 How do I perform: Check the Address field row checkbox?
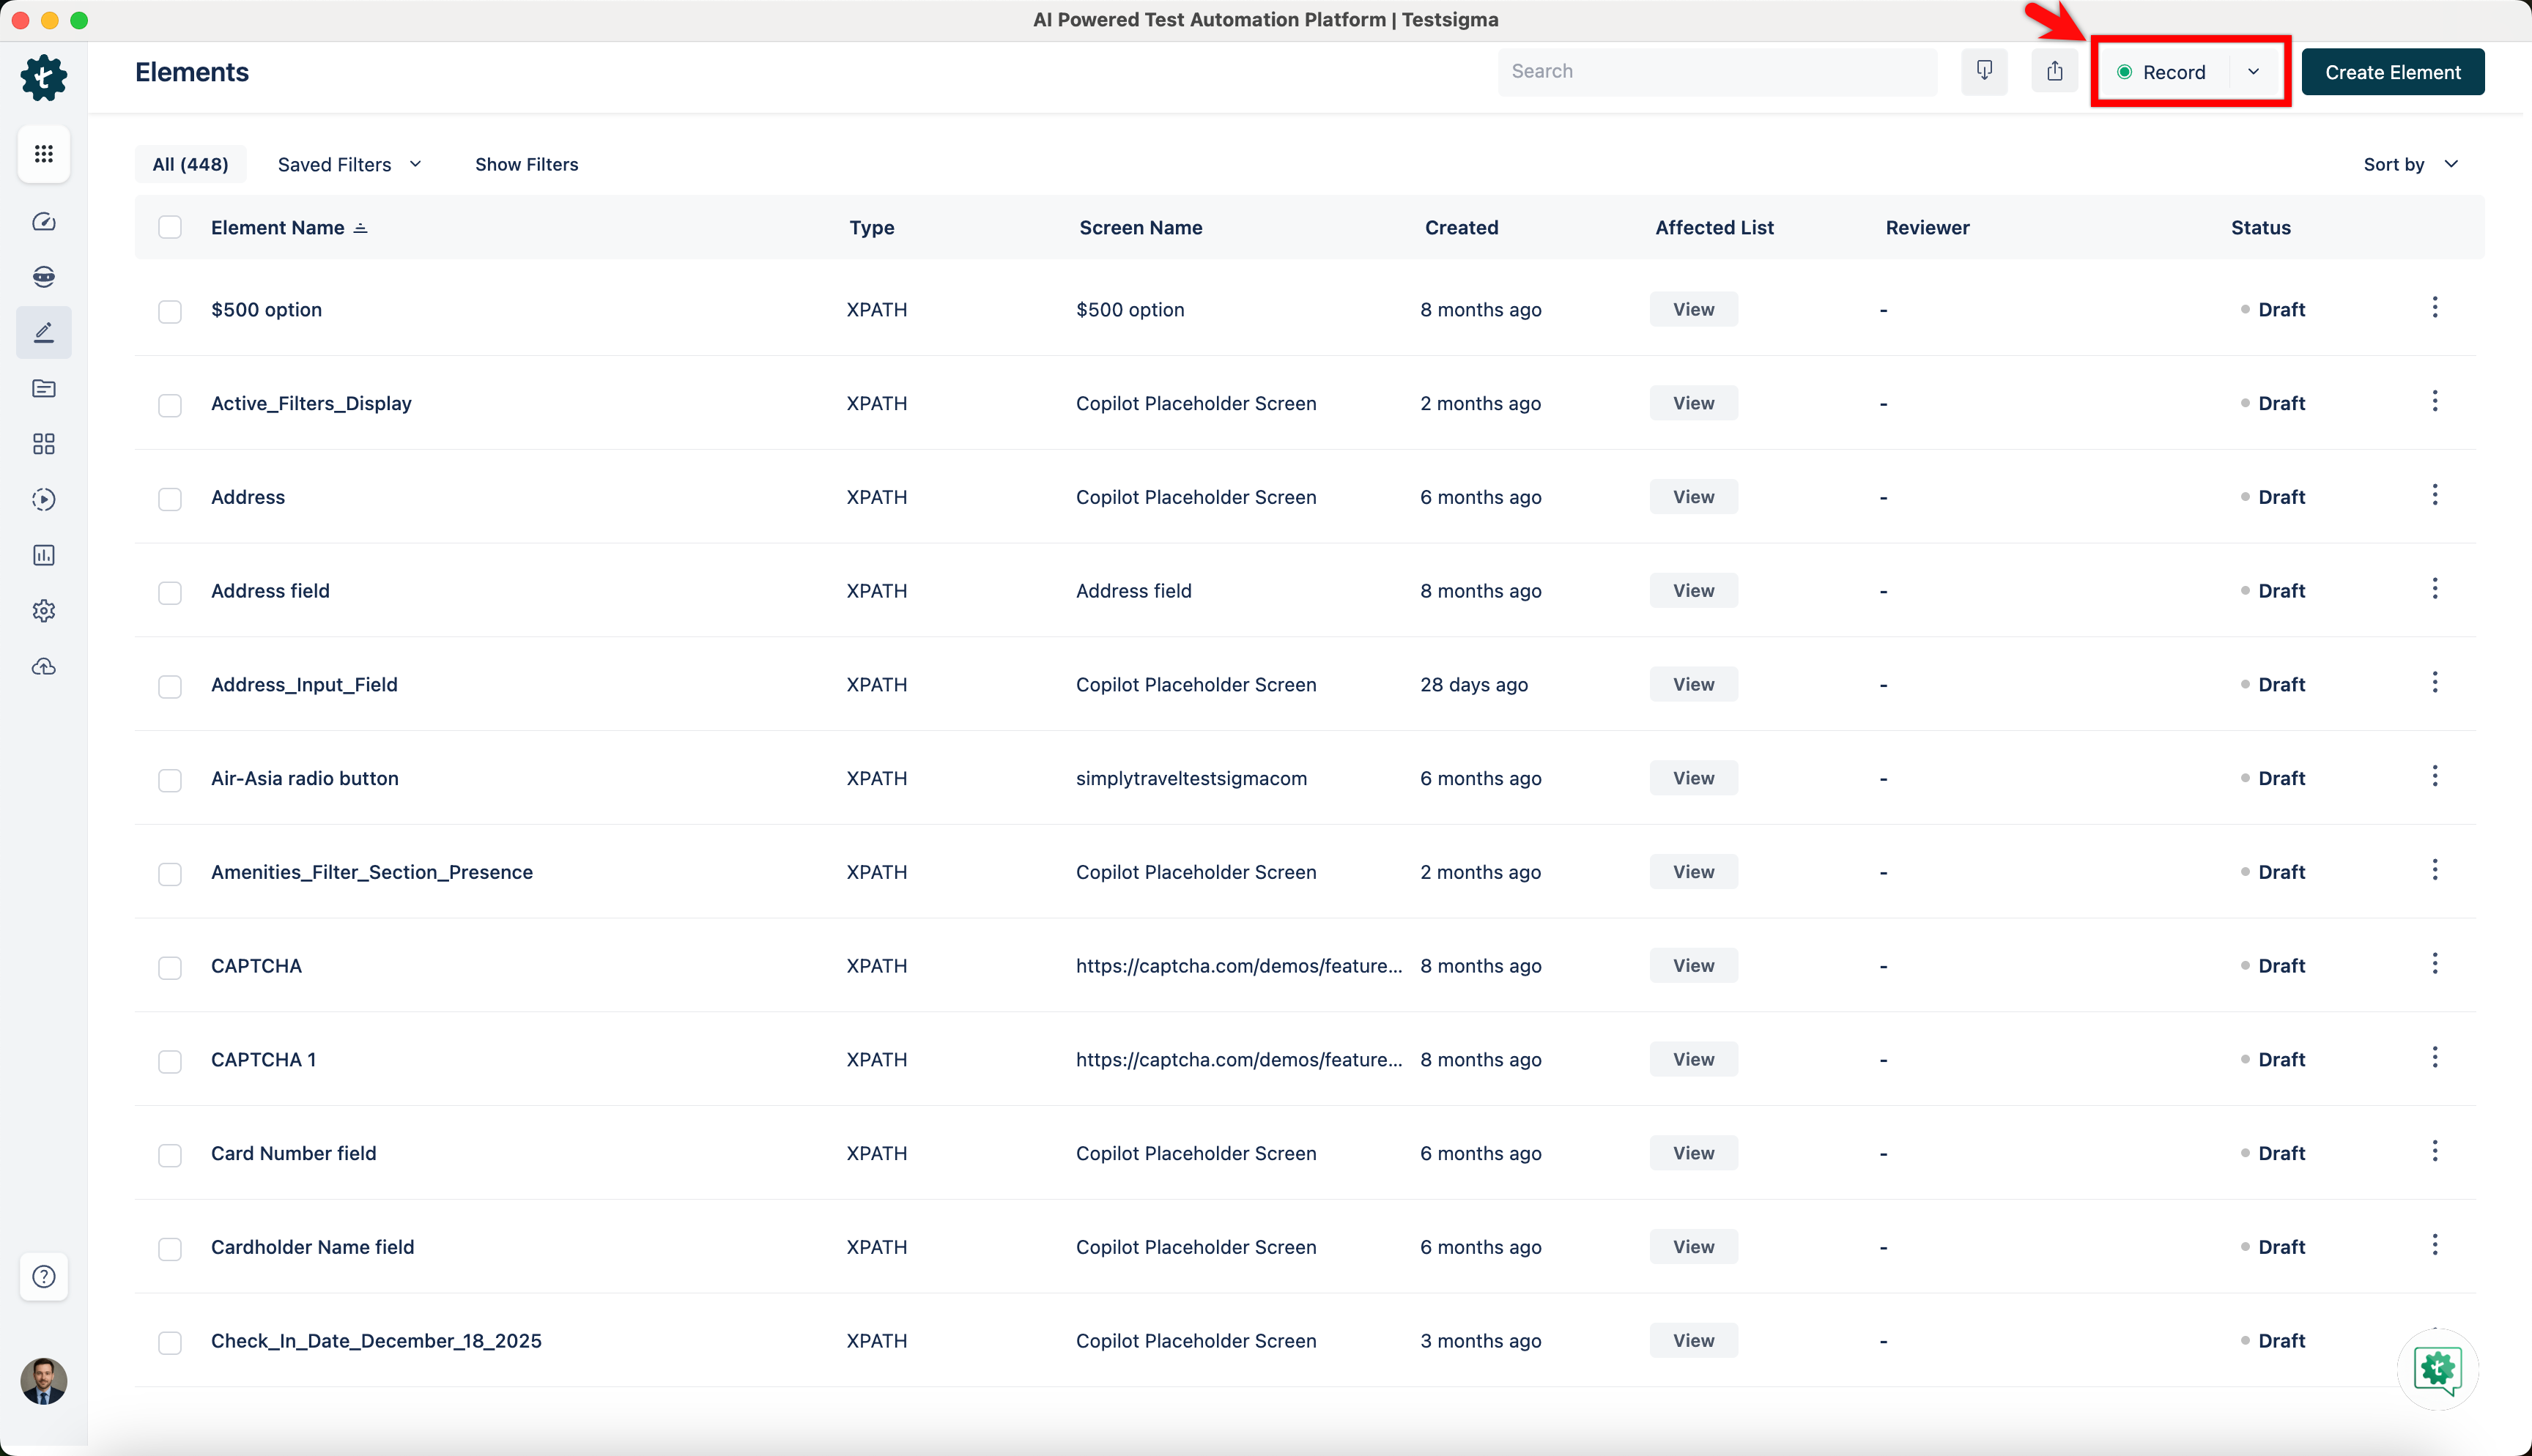pos(170,592)
